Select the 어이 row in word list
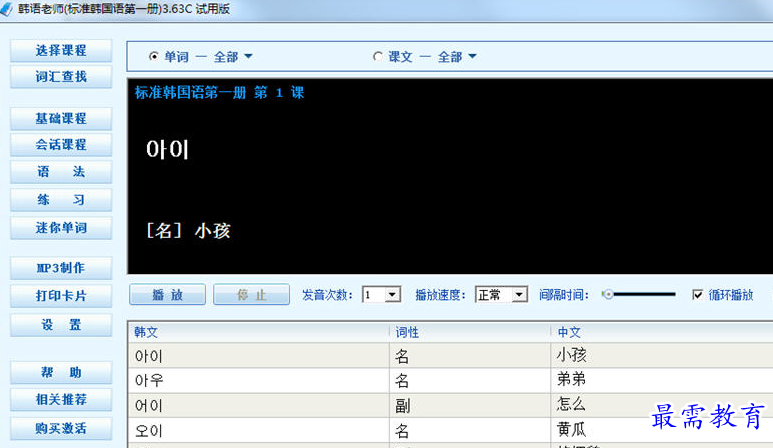Image resolution: width=773 pixels, height=448 pixels. point(451,406)
